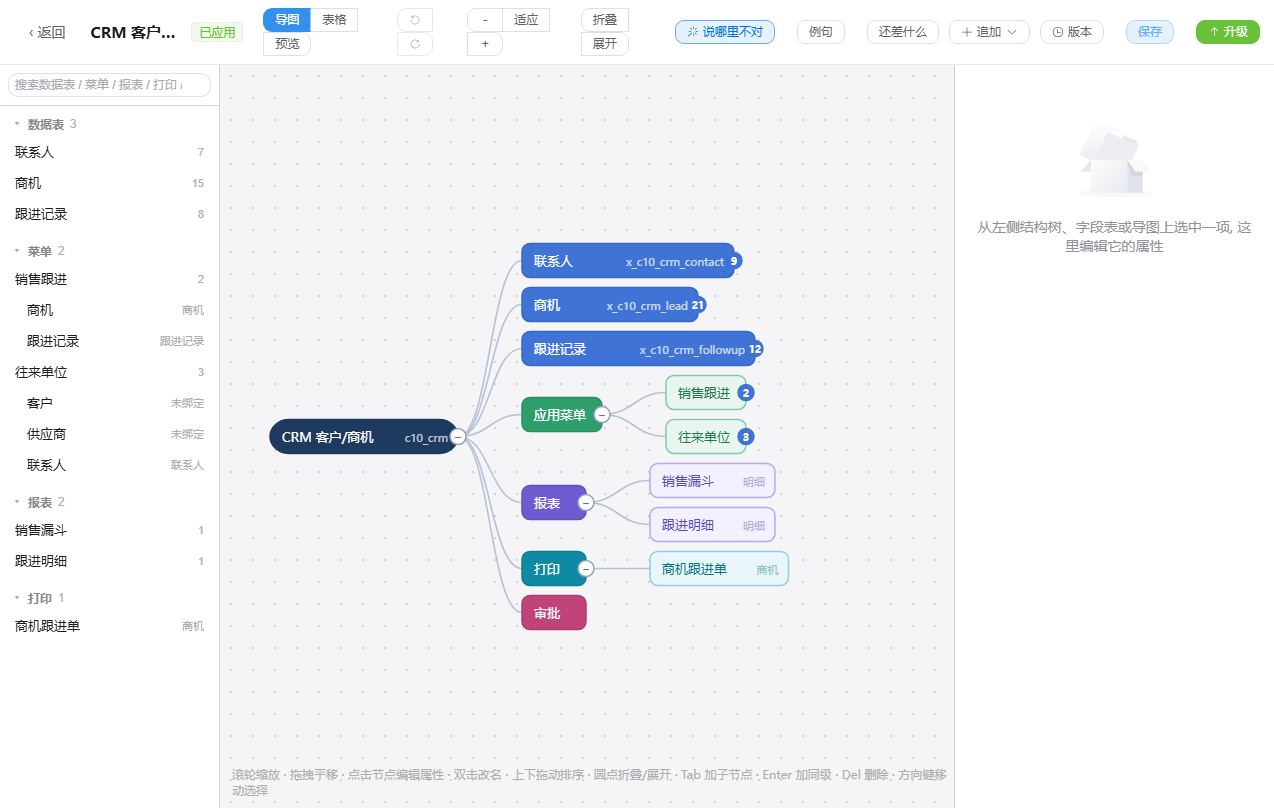Click the 例句 button
The width and height of the screenshot is (1274, 808).
(x=821, y=32)
